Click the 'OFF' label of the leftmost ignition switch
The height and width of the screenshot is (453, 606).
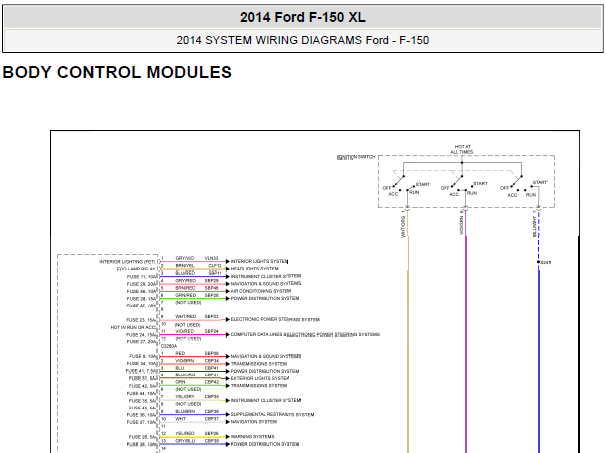[387, 188]
